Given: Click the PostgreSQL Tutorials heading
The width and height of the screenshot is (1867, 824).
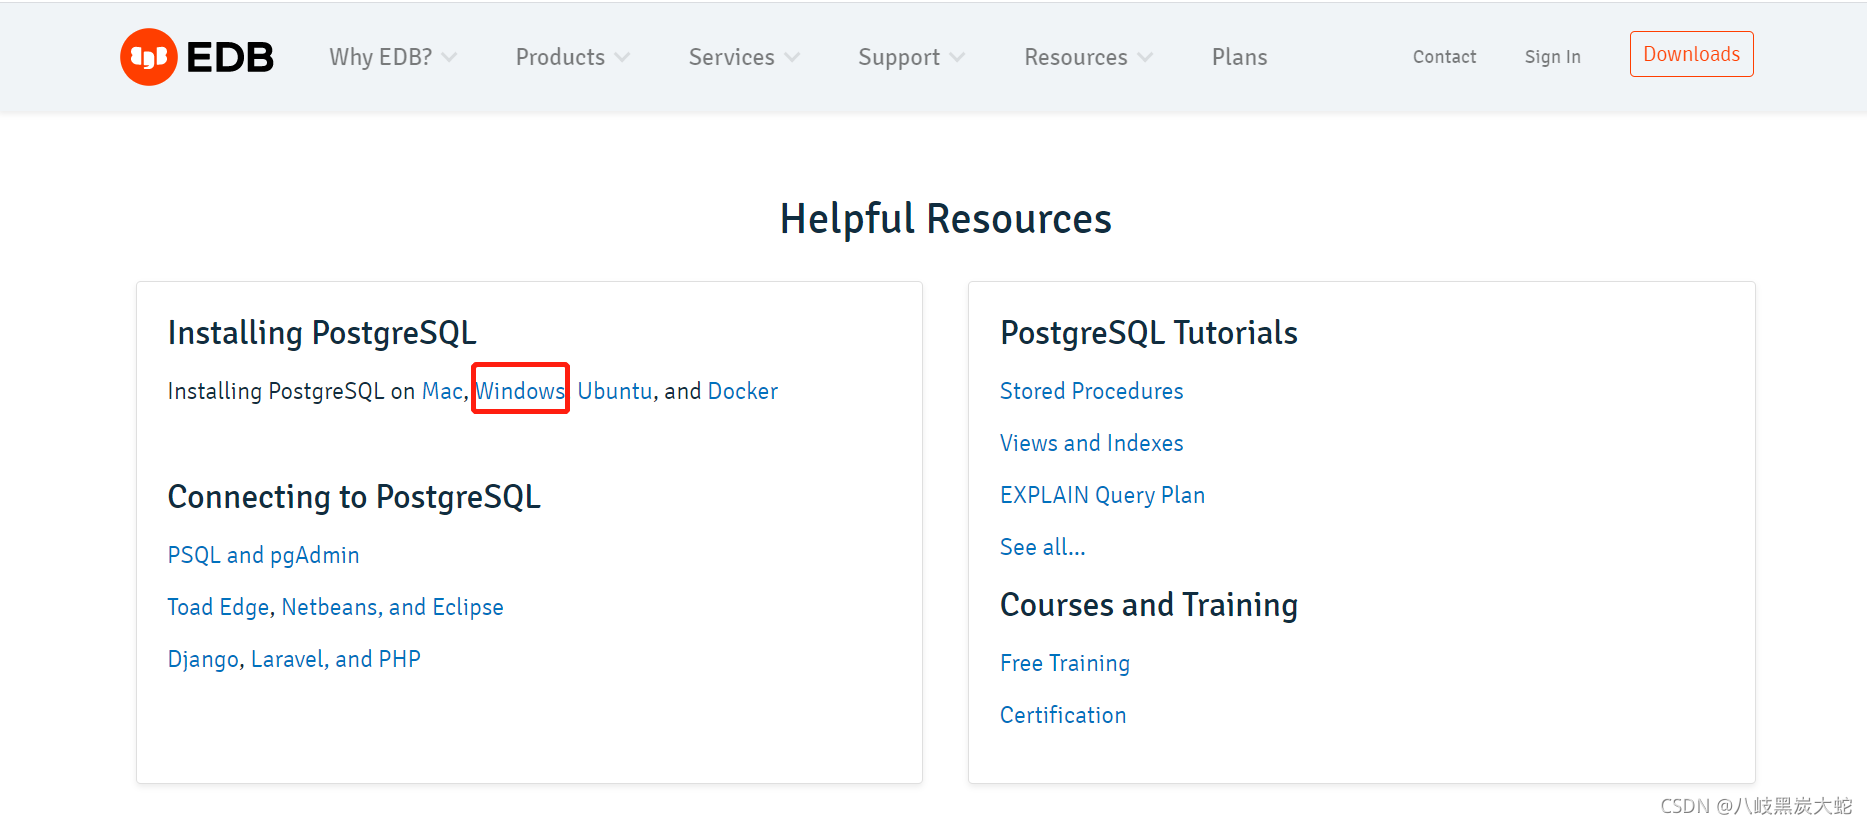Looking at the screenshot, I should 1148,333.
